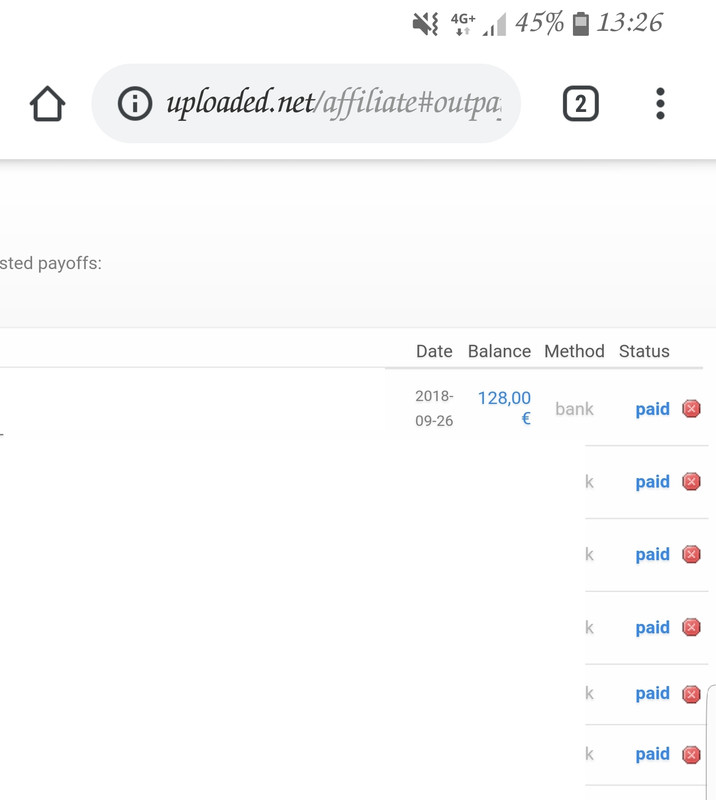Viewport: 716px width, 800px height.
Task: Open the Chrome three-dot menu
Action: [660, 104]
